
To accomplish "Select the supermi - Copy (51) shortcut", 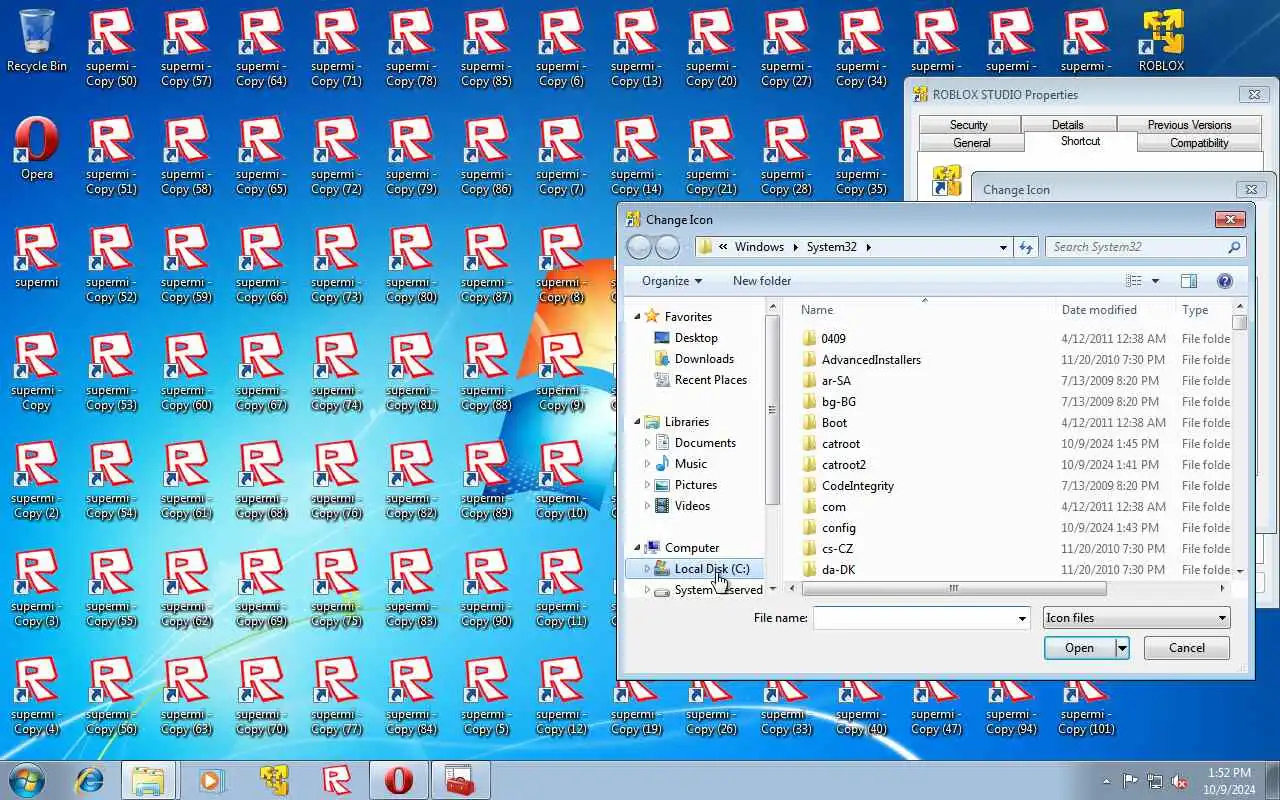I will click(111, 155).
